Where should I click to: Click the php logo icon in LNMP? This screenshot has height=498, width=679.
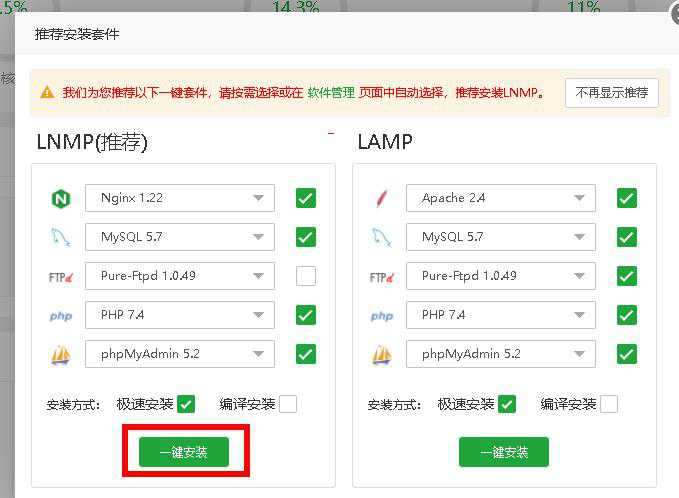point(61,316)
